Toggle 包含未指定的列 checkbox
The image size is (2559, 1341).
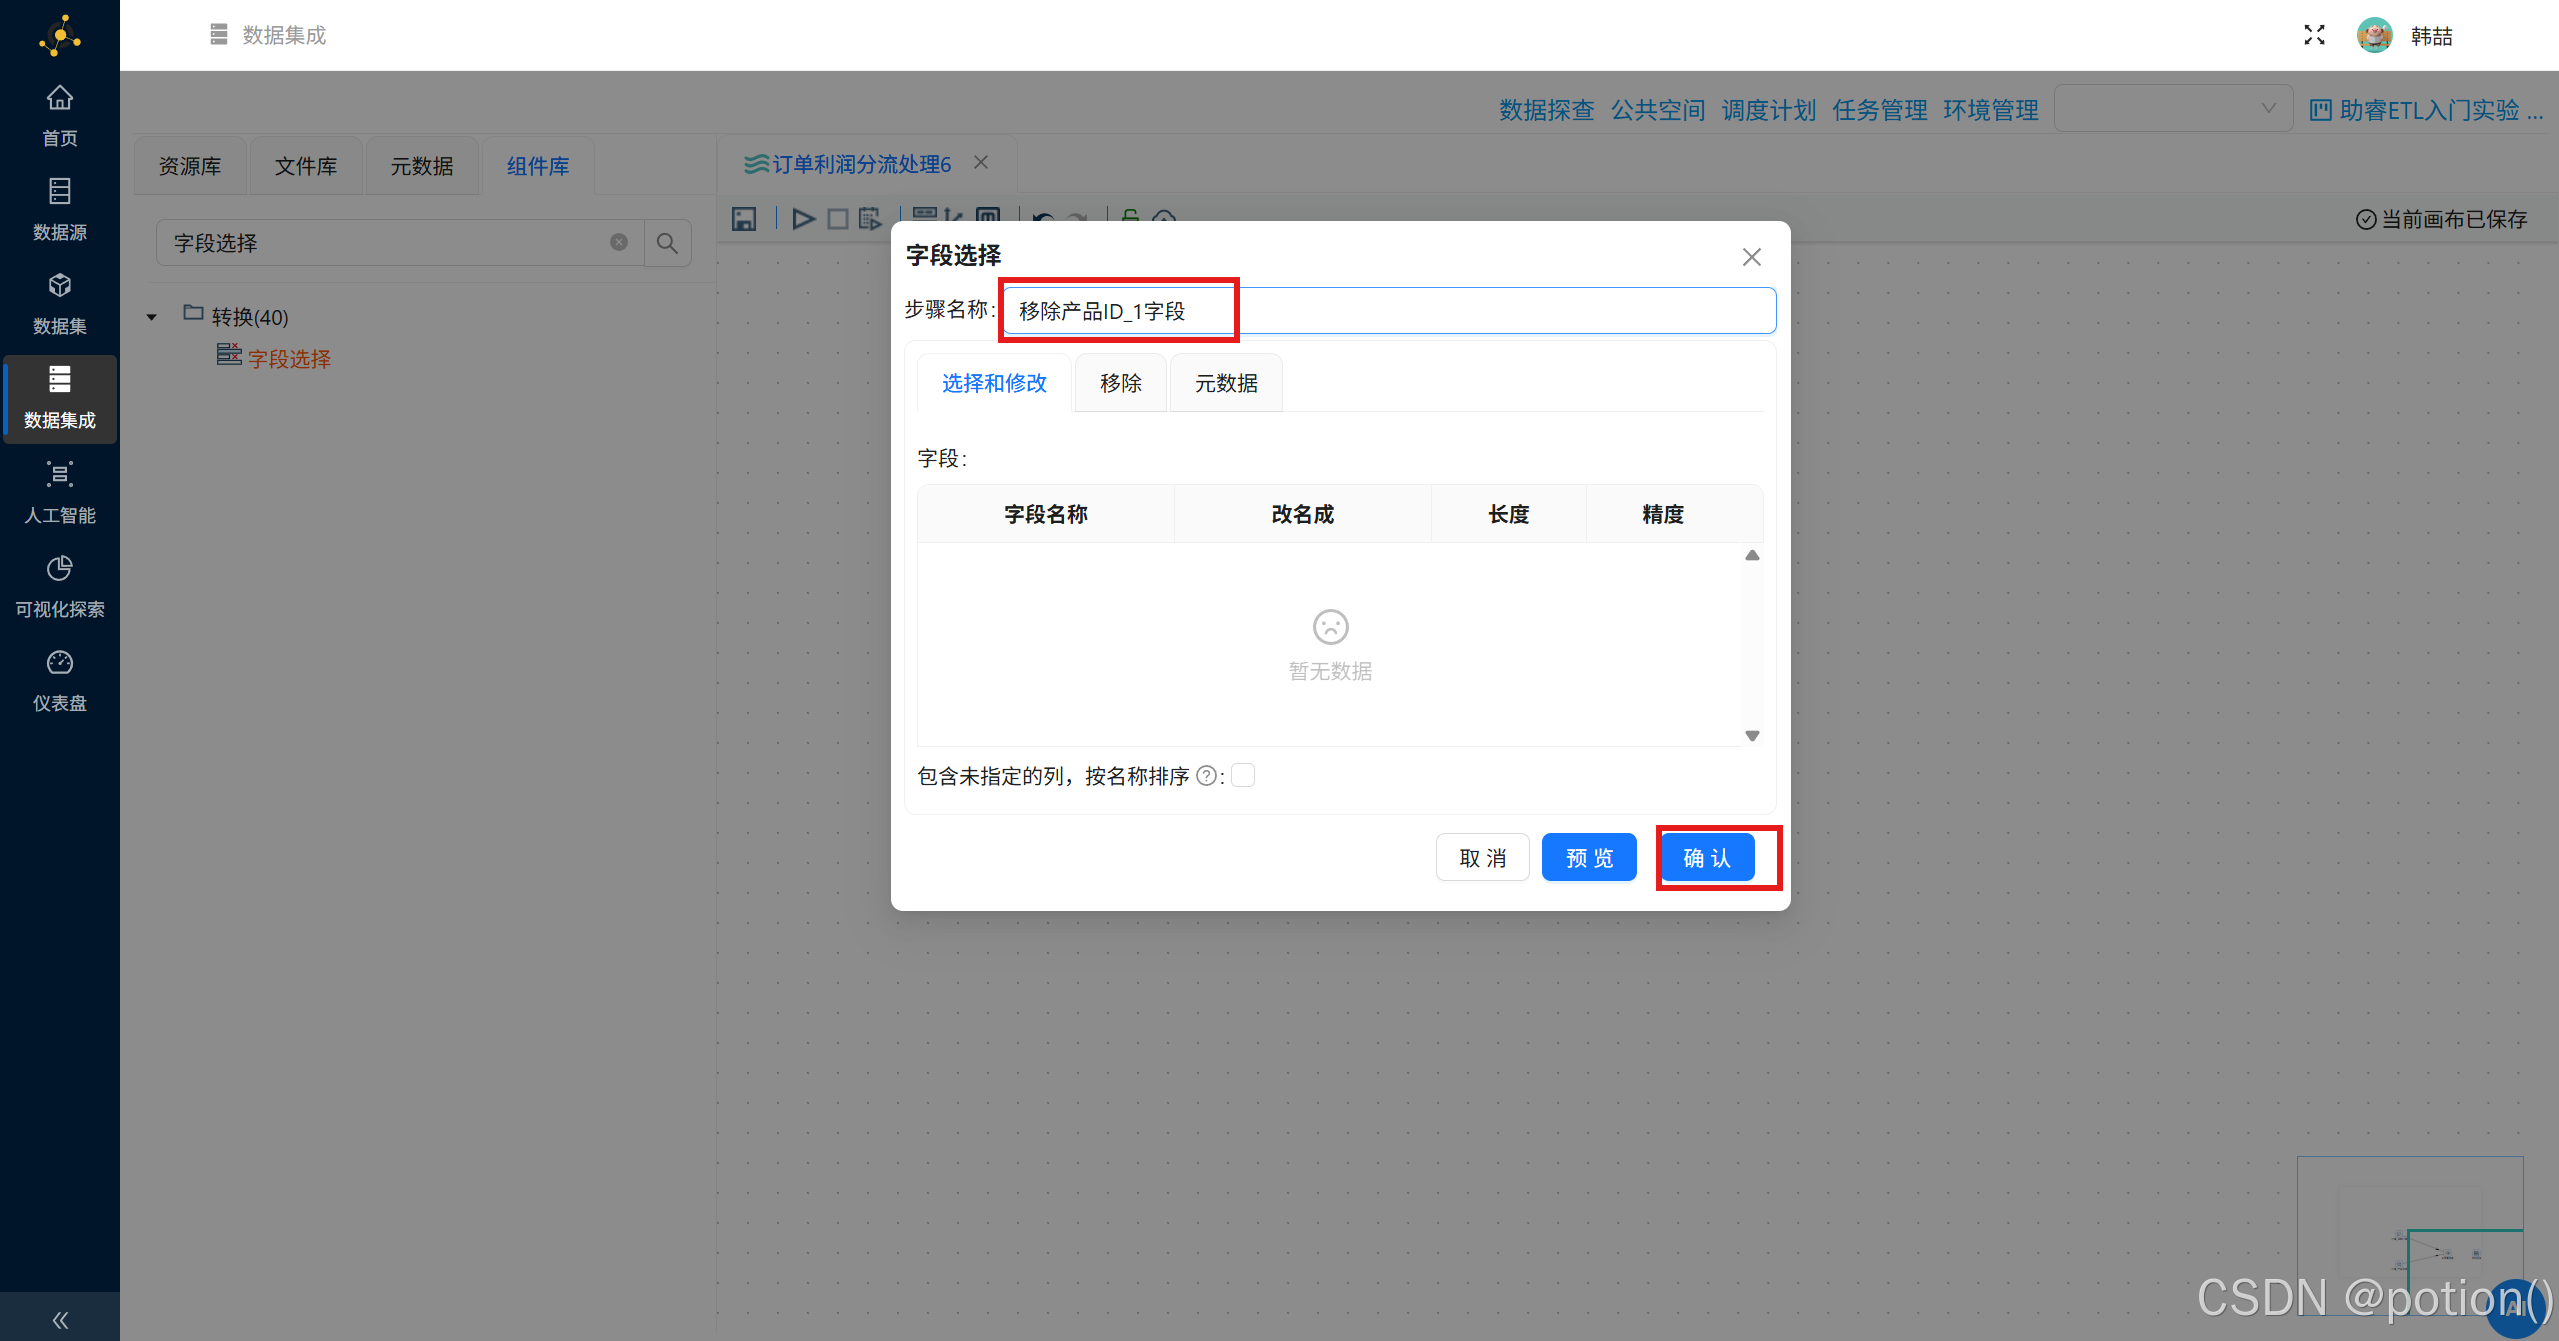point(1243,775)
